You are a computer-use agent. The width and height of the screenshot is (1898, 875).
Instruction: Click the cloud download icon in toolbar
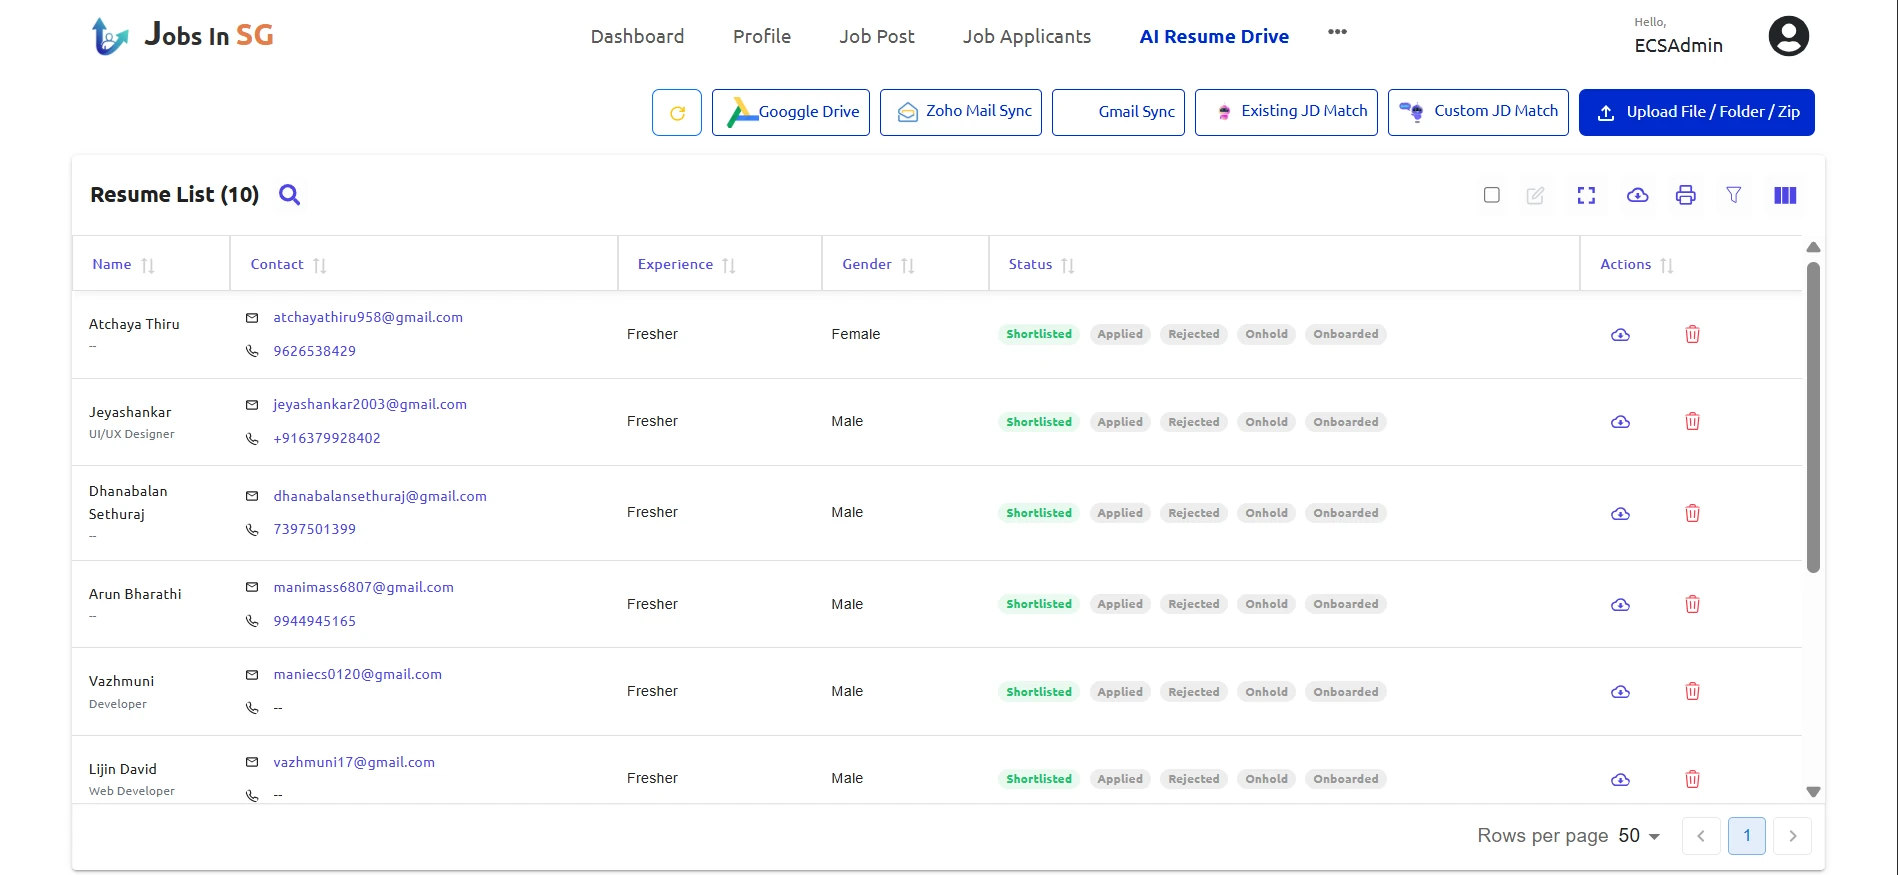[1637, 196]
